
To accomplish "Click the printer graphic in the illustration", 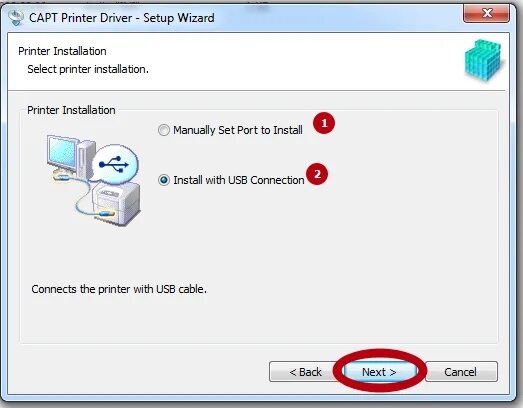I will pyautogui.click(x=116, y=203).
